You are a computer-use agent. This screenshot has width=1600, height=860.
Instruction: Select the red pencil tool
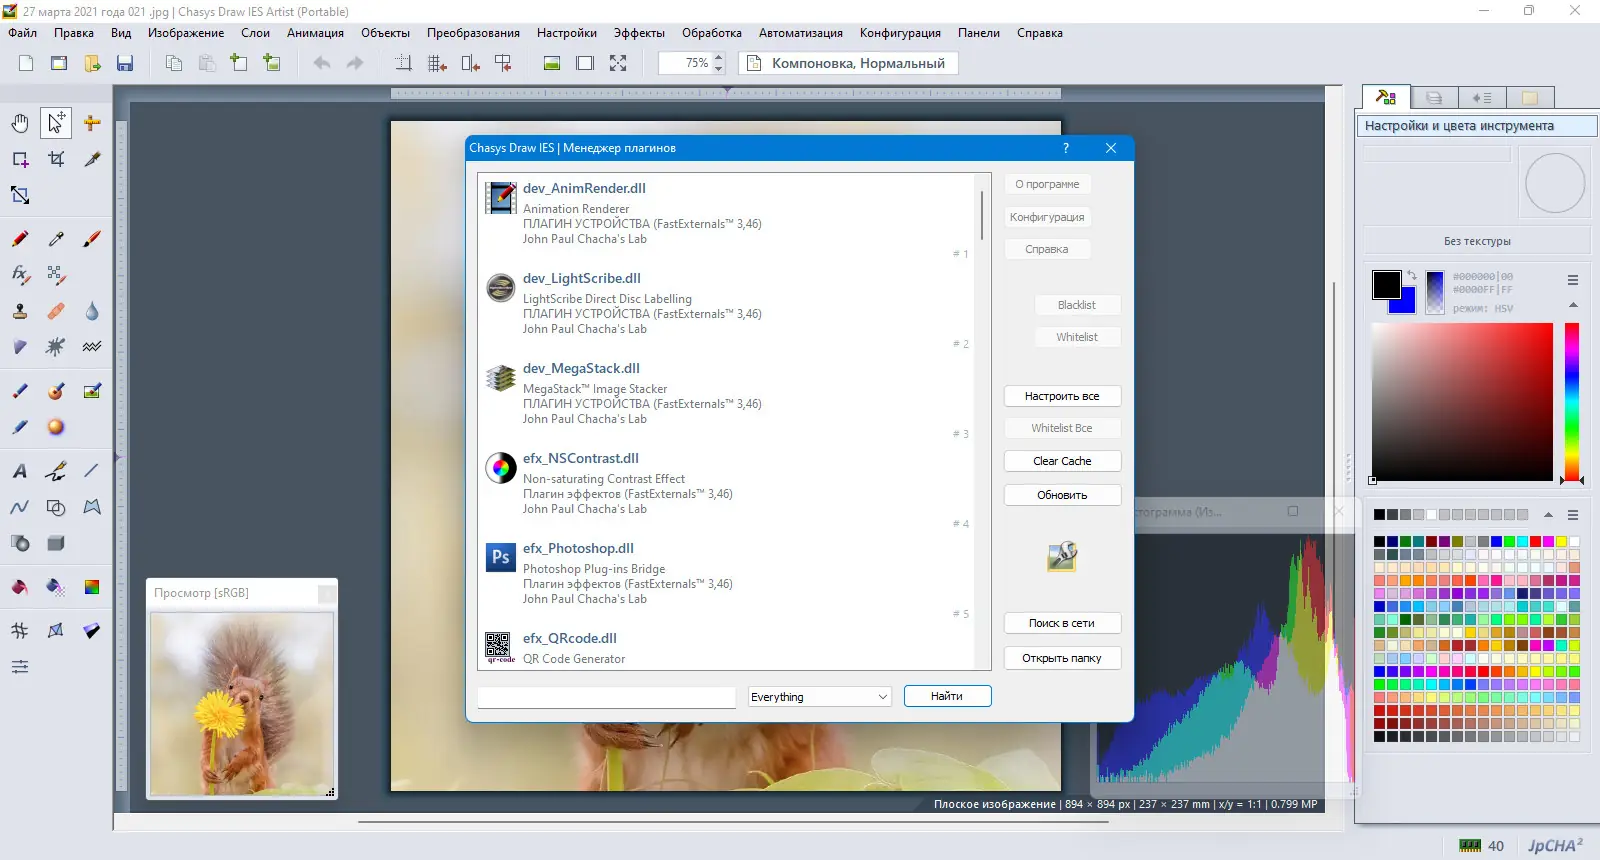point(20,239)
